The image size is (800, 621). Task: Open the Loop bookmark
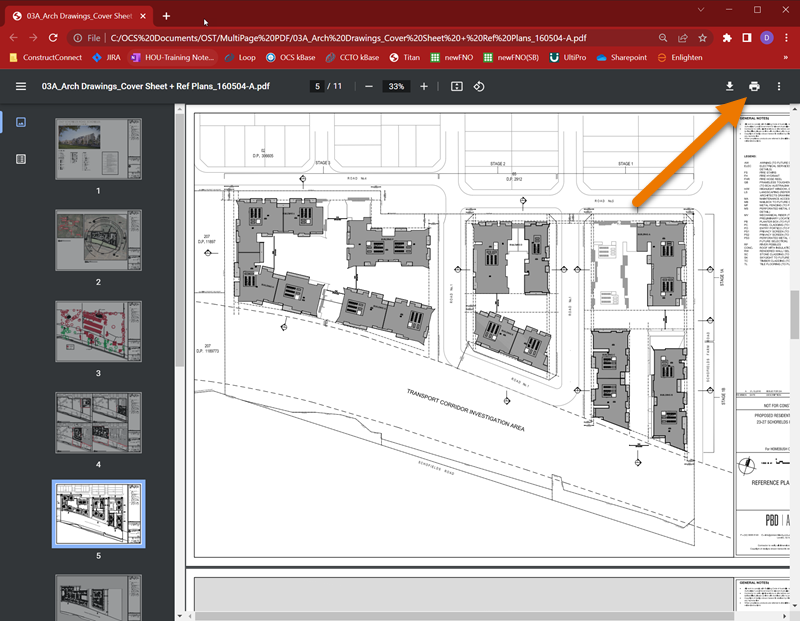[x=241, y=58]
